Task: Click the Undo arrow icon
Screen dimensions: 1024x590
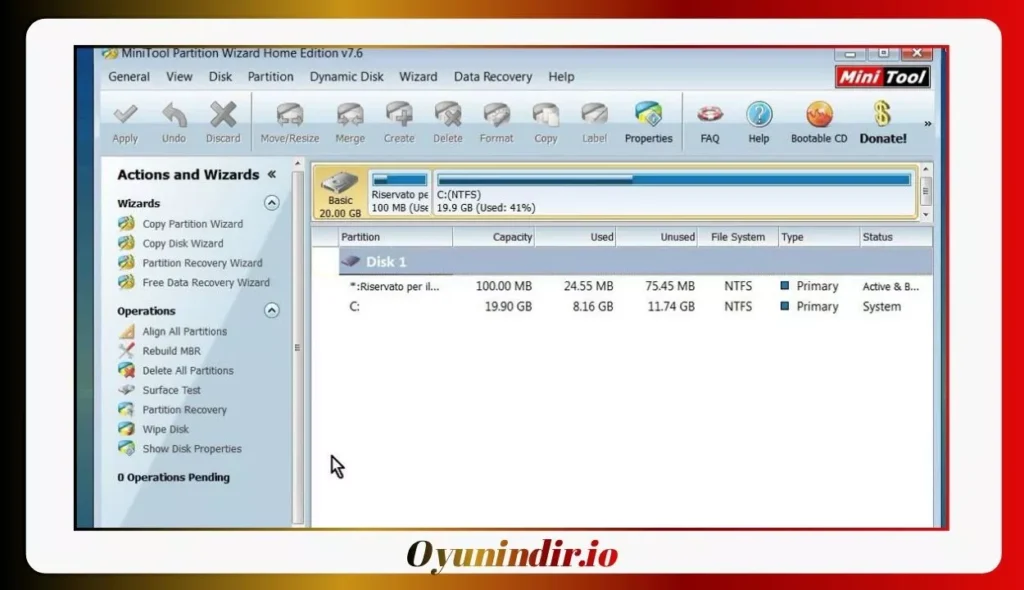Action: [174, 116]
